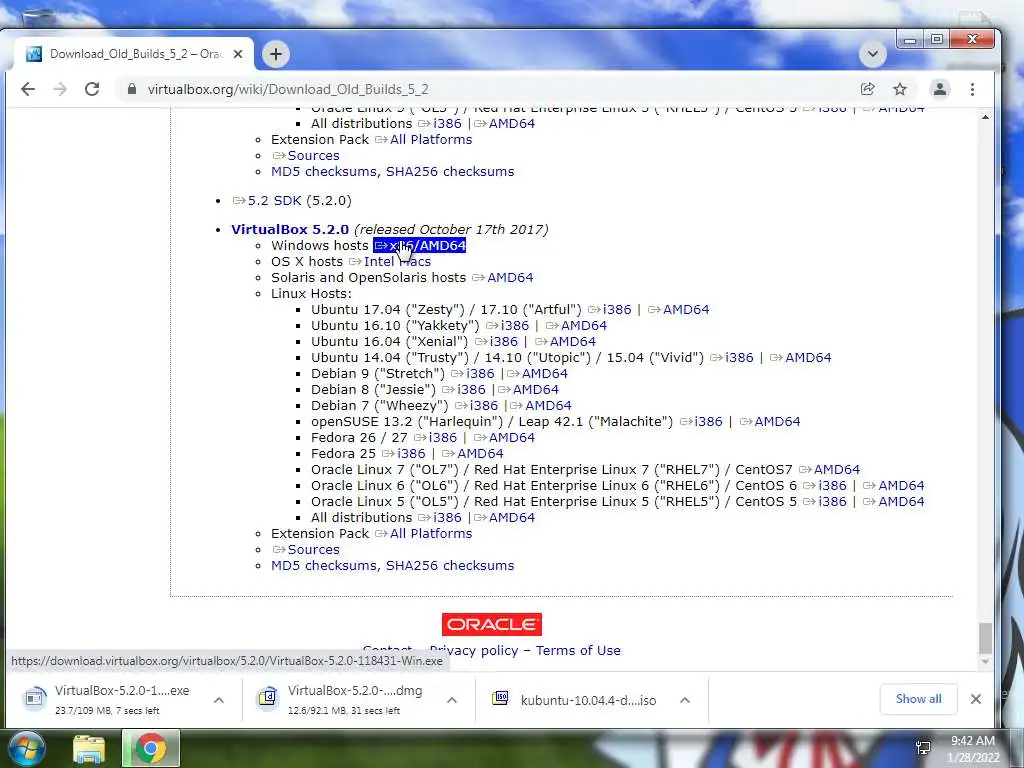The image size is (1024, 768).
Task: Close the Download_Old_Builds_5_2 tab
Action: coord(238,54)
